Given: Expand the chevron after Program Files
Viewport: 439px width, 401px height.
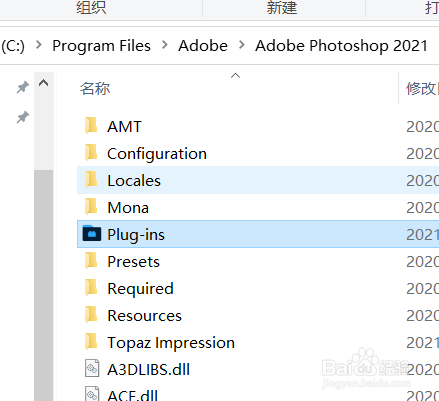Looking at the screenshot, I should [164, 45].
